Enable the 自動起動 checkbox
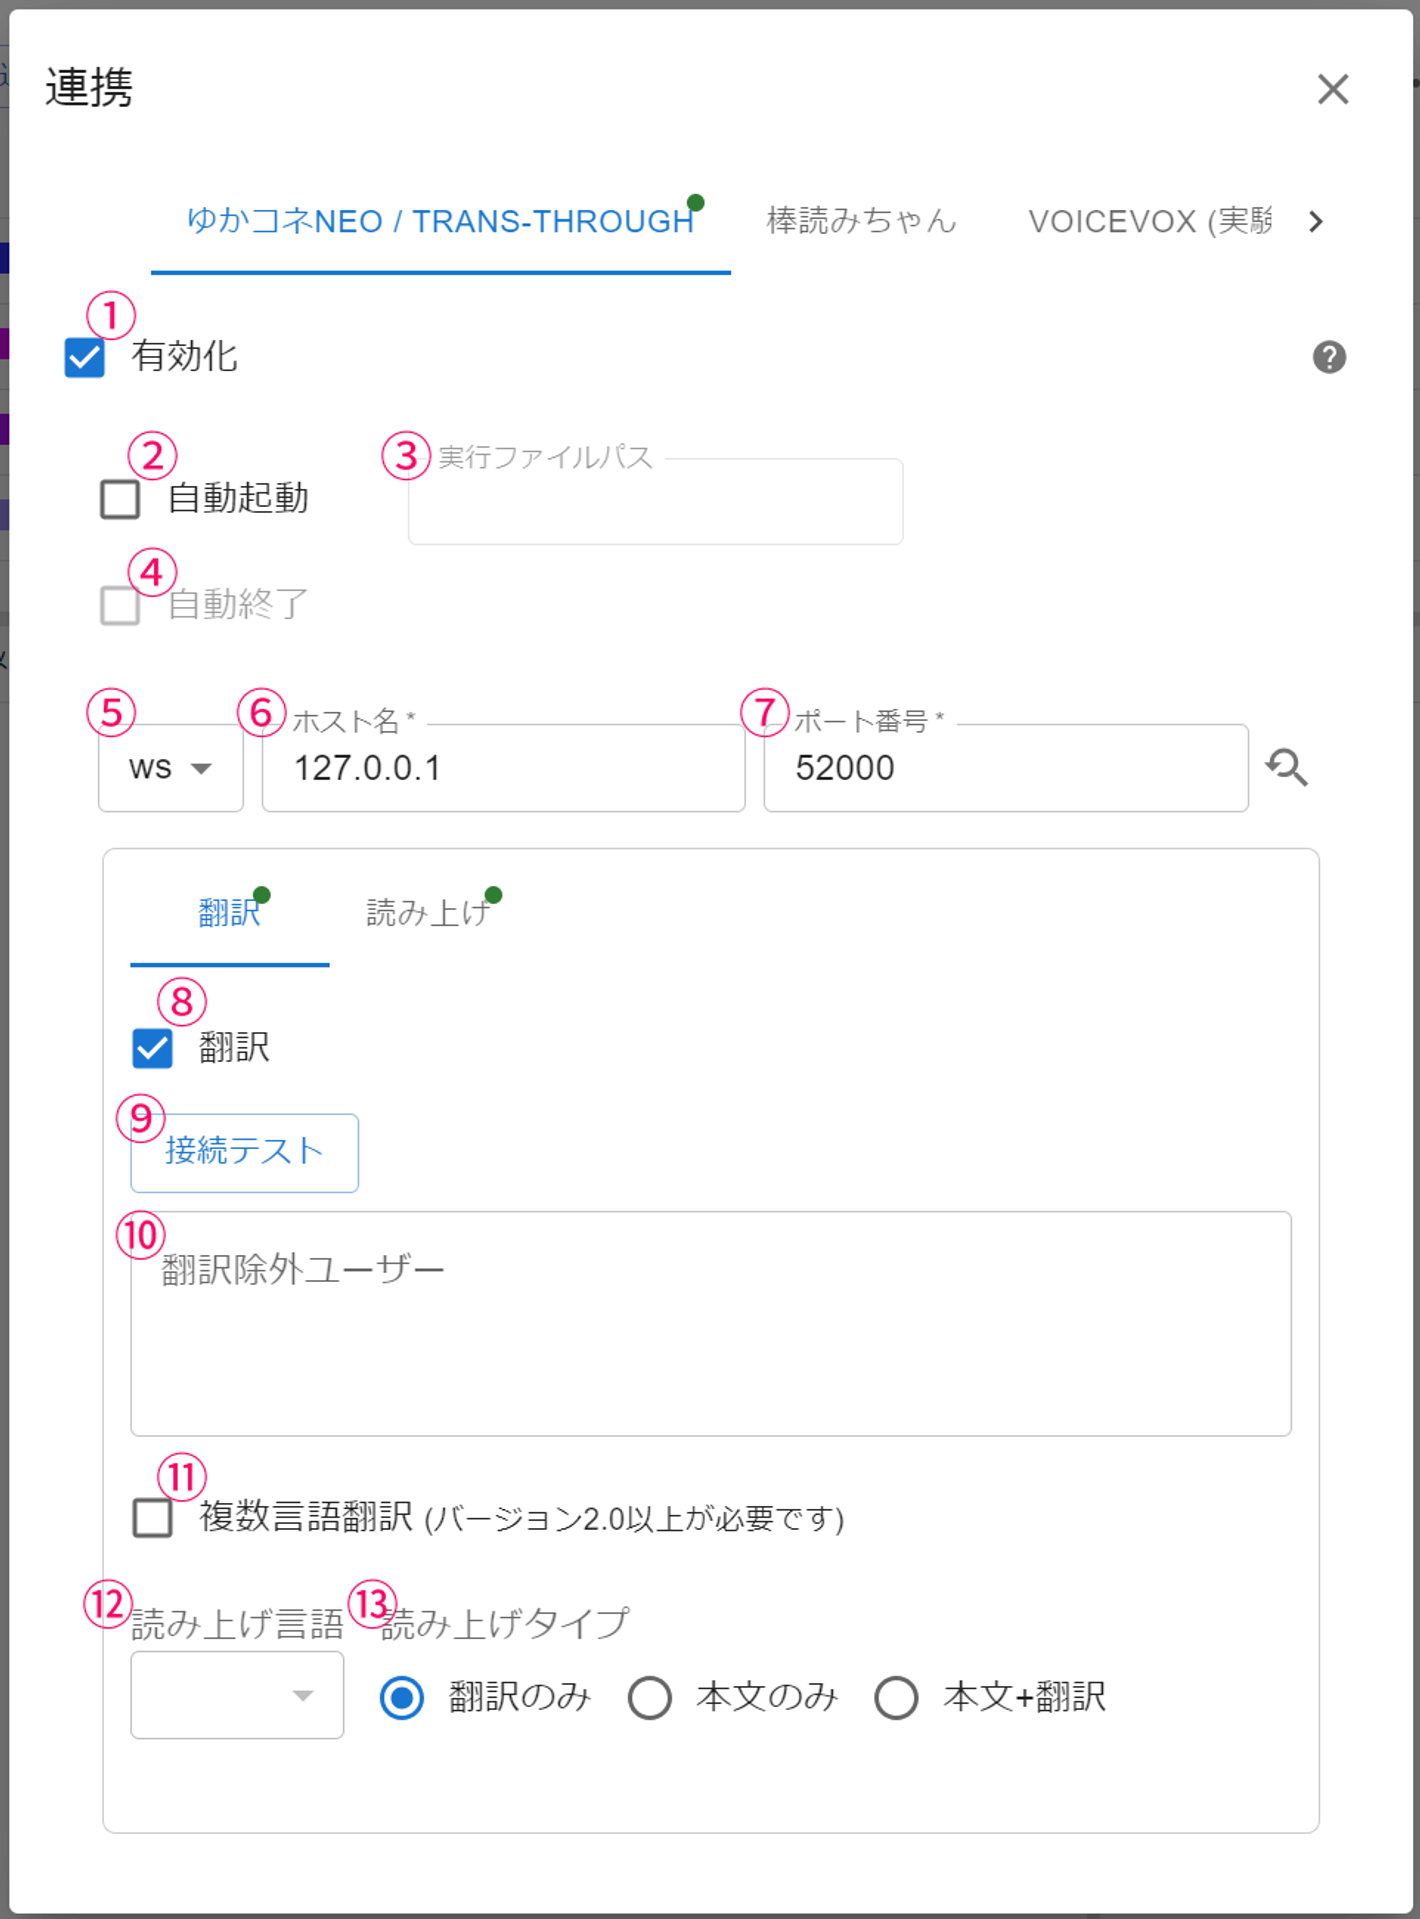Image resolution: width=1420 pixels, height=1919 pixels. [120, 498]
